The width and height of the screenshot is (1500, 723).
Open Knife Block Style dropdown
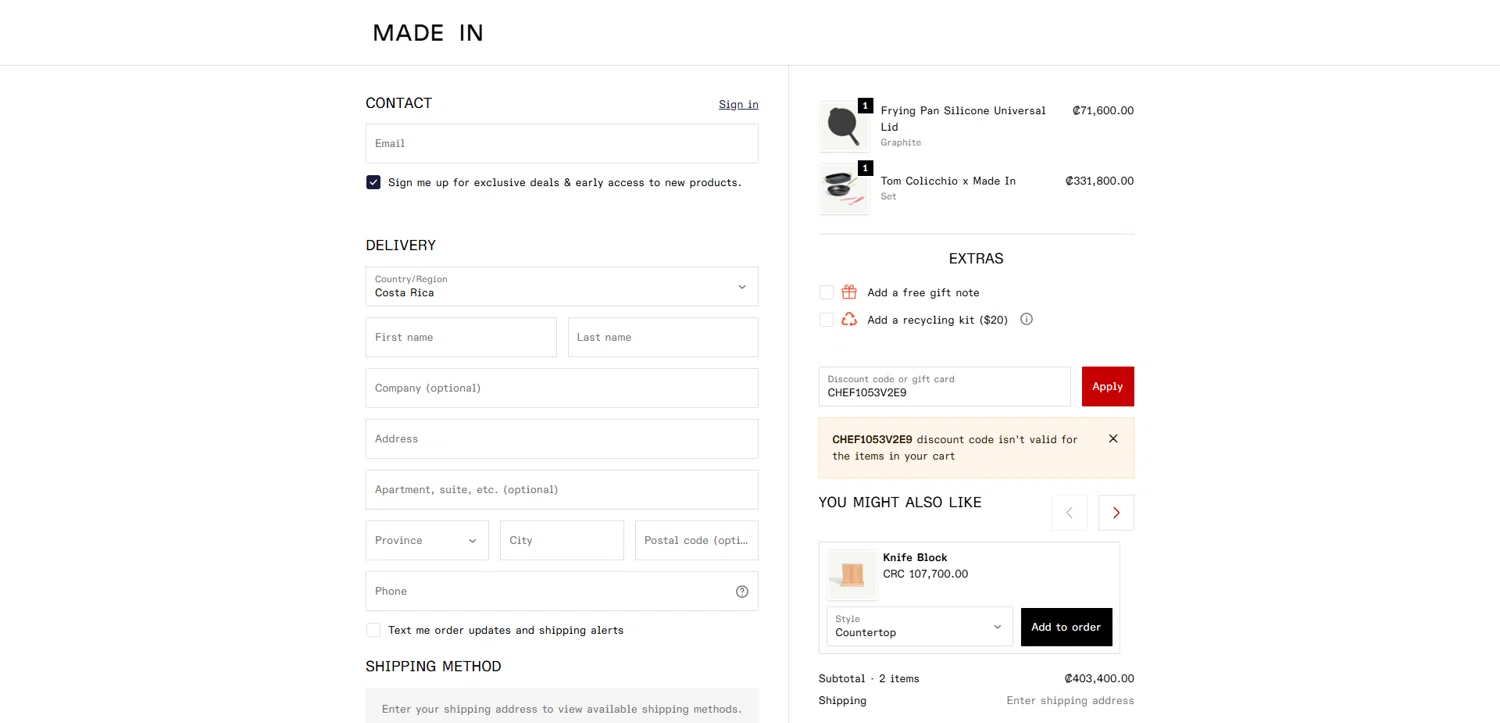click(919, 626)
